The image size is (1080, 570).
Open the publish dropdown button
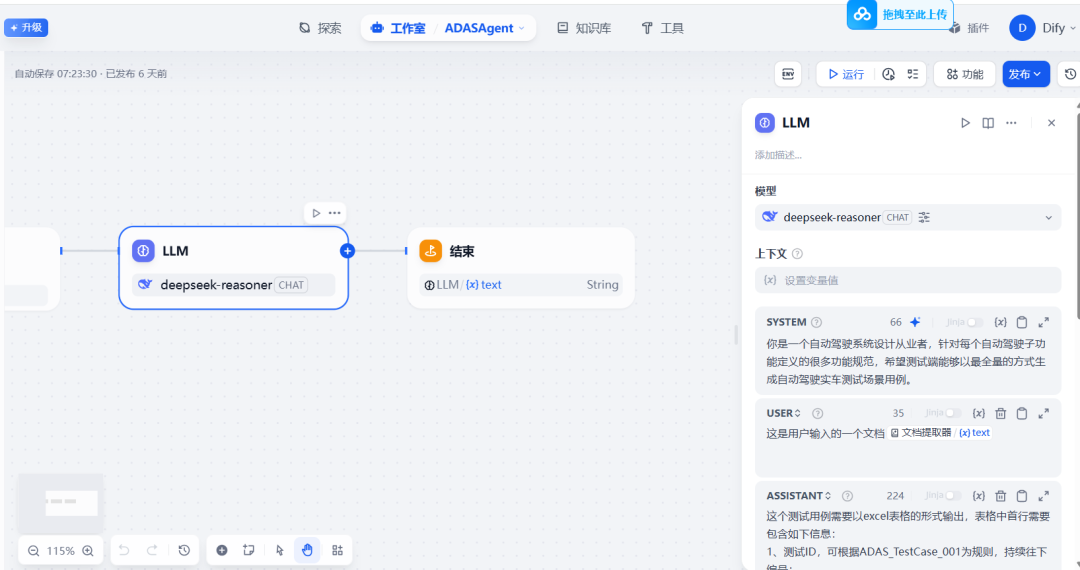point(1026,74)
